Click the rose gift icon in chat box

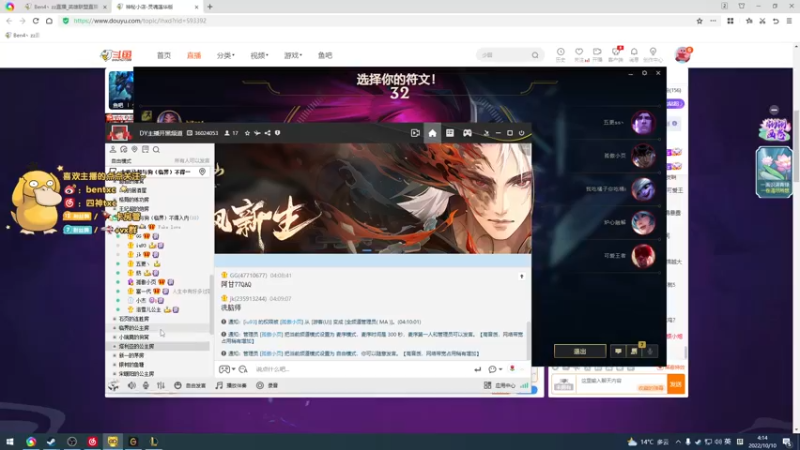coord(512,369)
